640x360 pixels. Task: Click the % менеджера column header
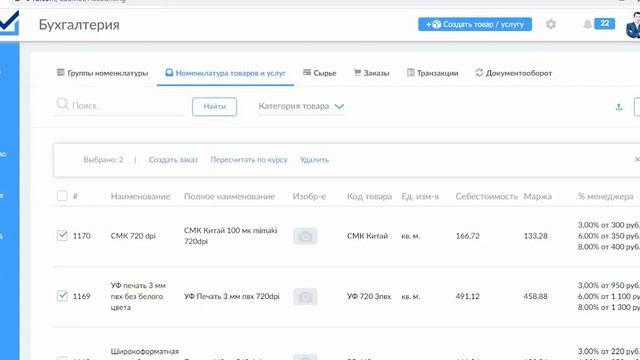point(605,196)
